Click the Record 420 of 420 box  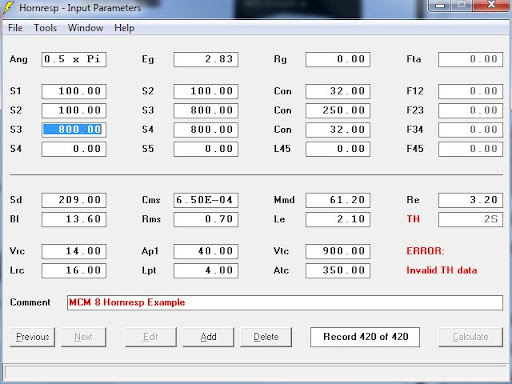pyautogui.click(x=365, y=337)
